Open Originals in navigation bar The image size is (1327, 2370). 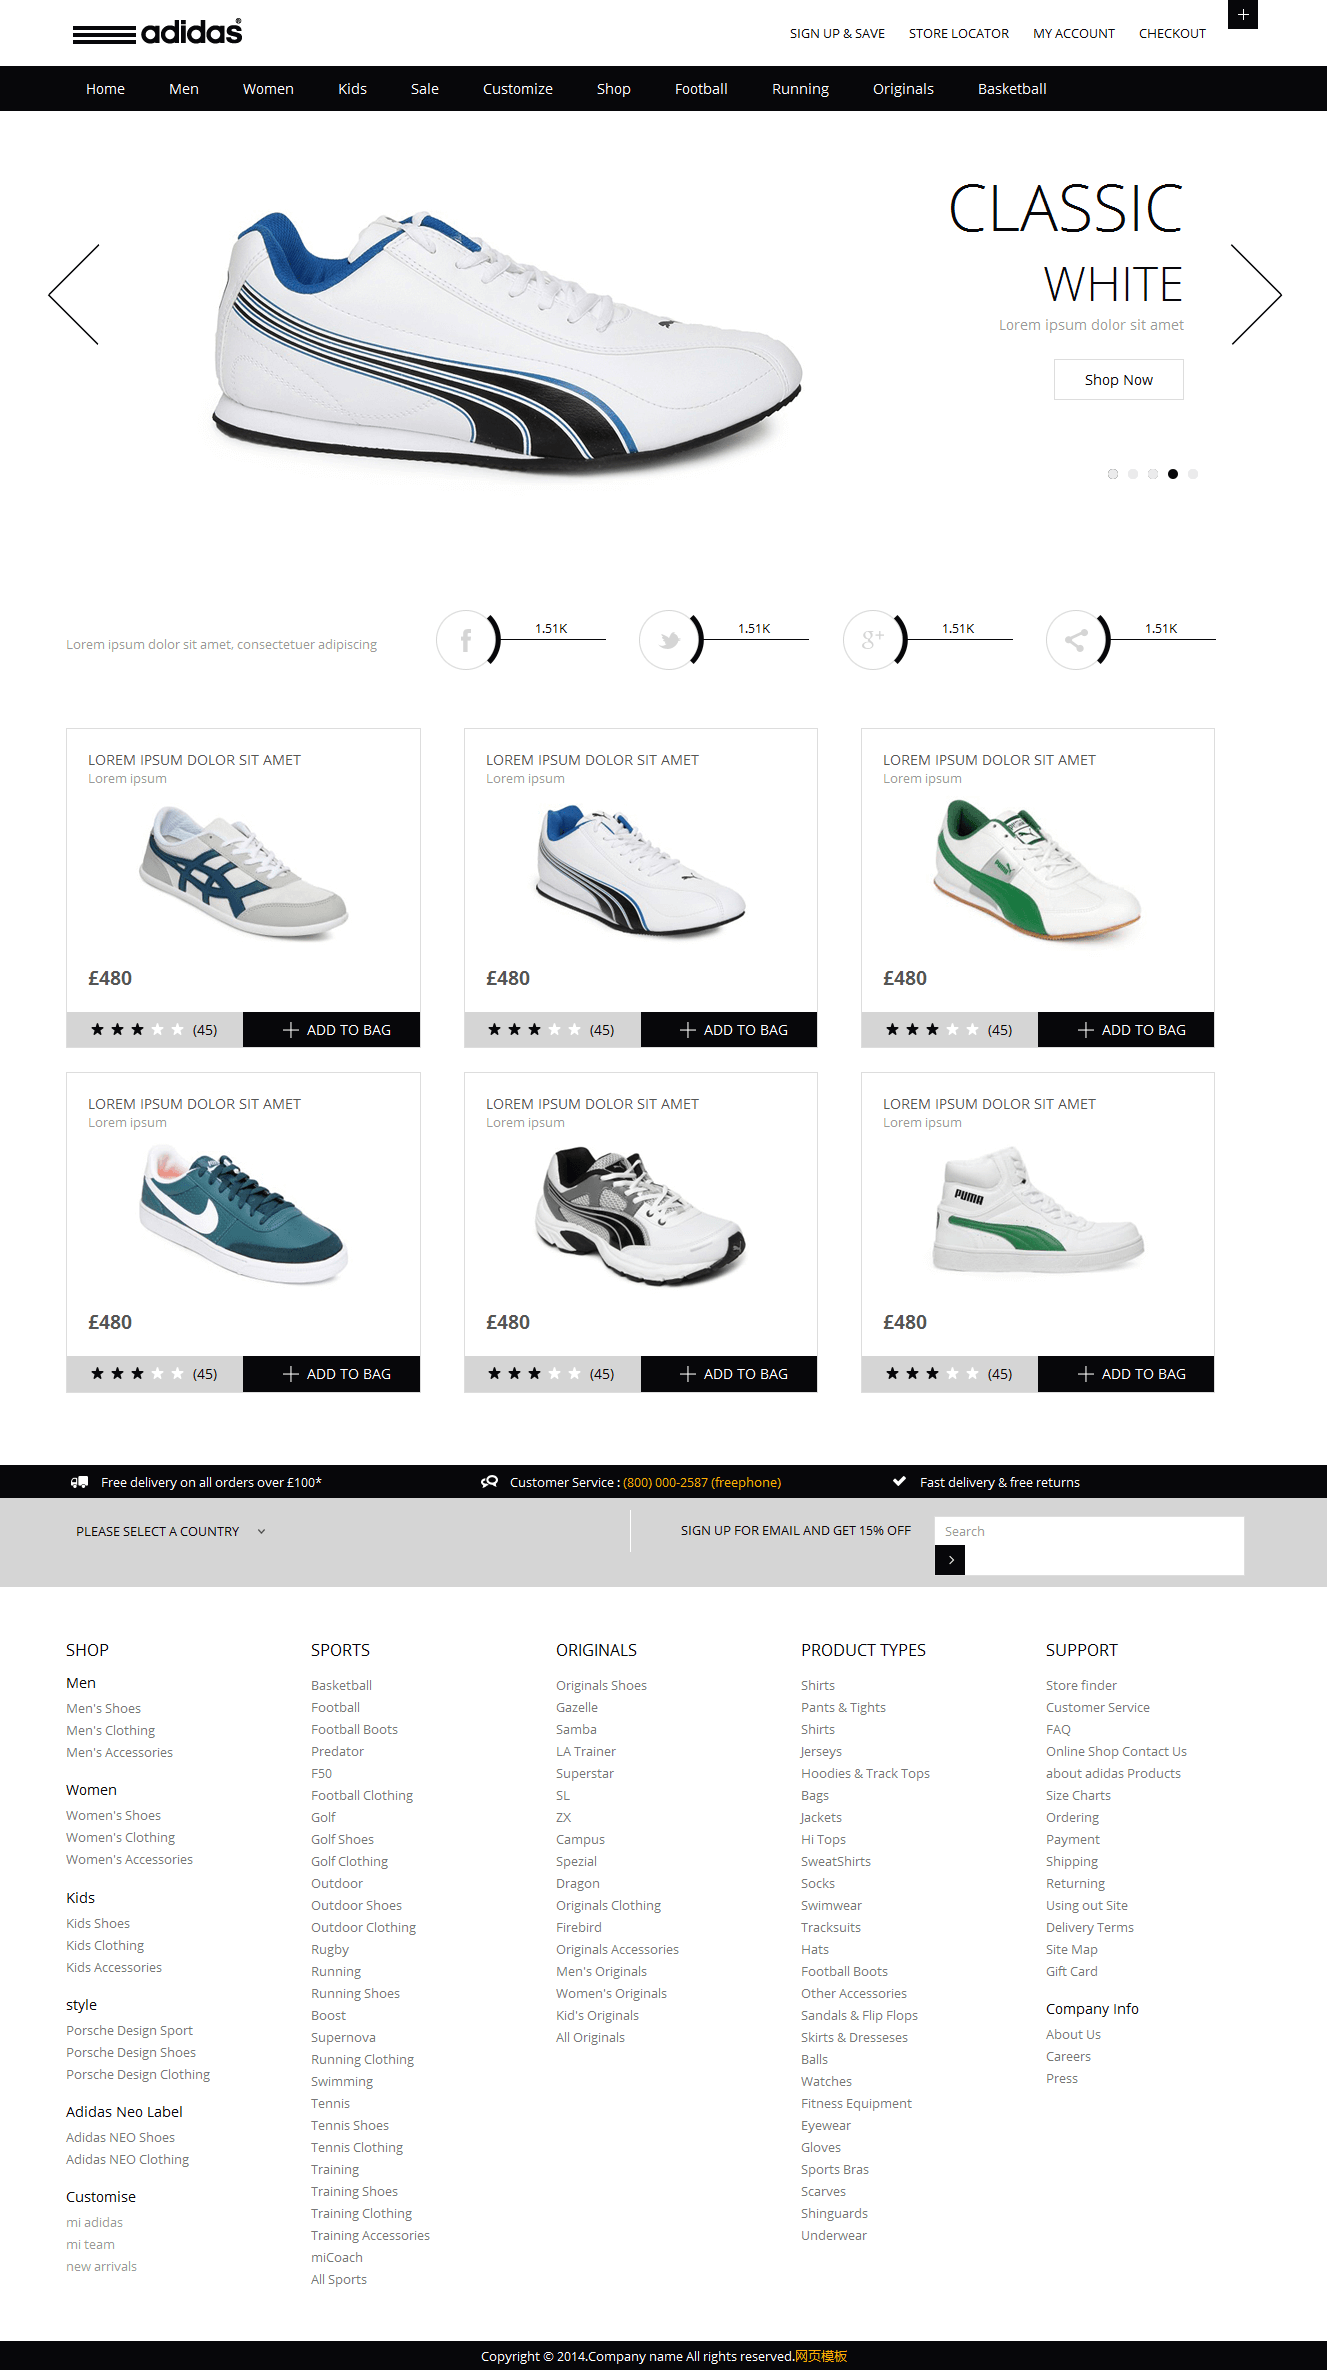[x=903, y=89]
